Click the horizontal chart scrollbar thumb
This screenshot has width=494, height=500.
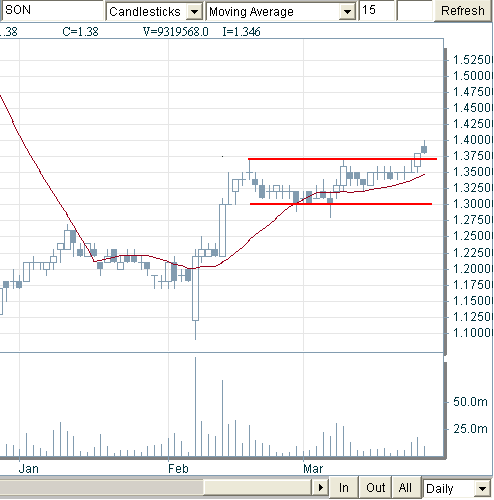pyautogui.click(x=257, y=488)
